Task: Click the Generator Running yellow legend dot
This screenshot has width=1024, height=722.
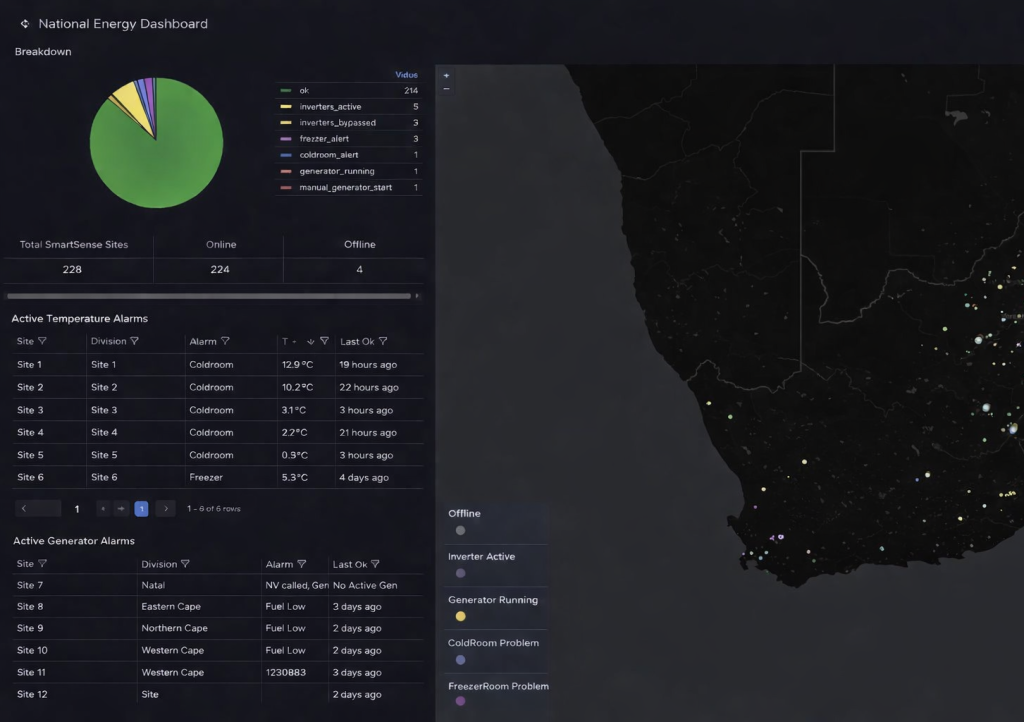Action: pos(460,616)
